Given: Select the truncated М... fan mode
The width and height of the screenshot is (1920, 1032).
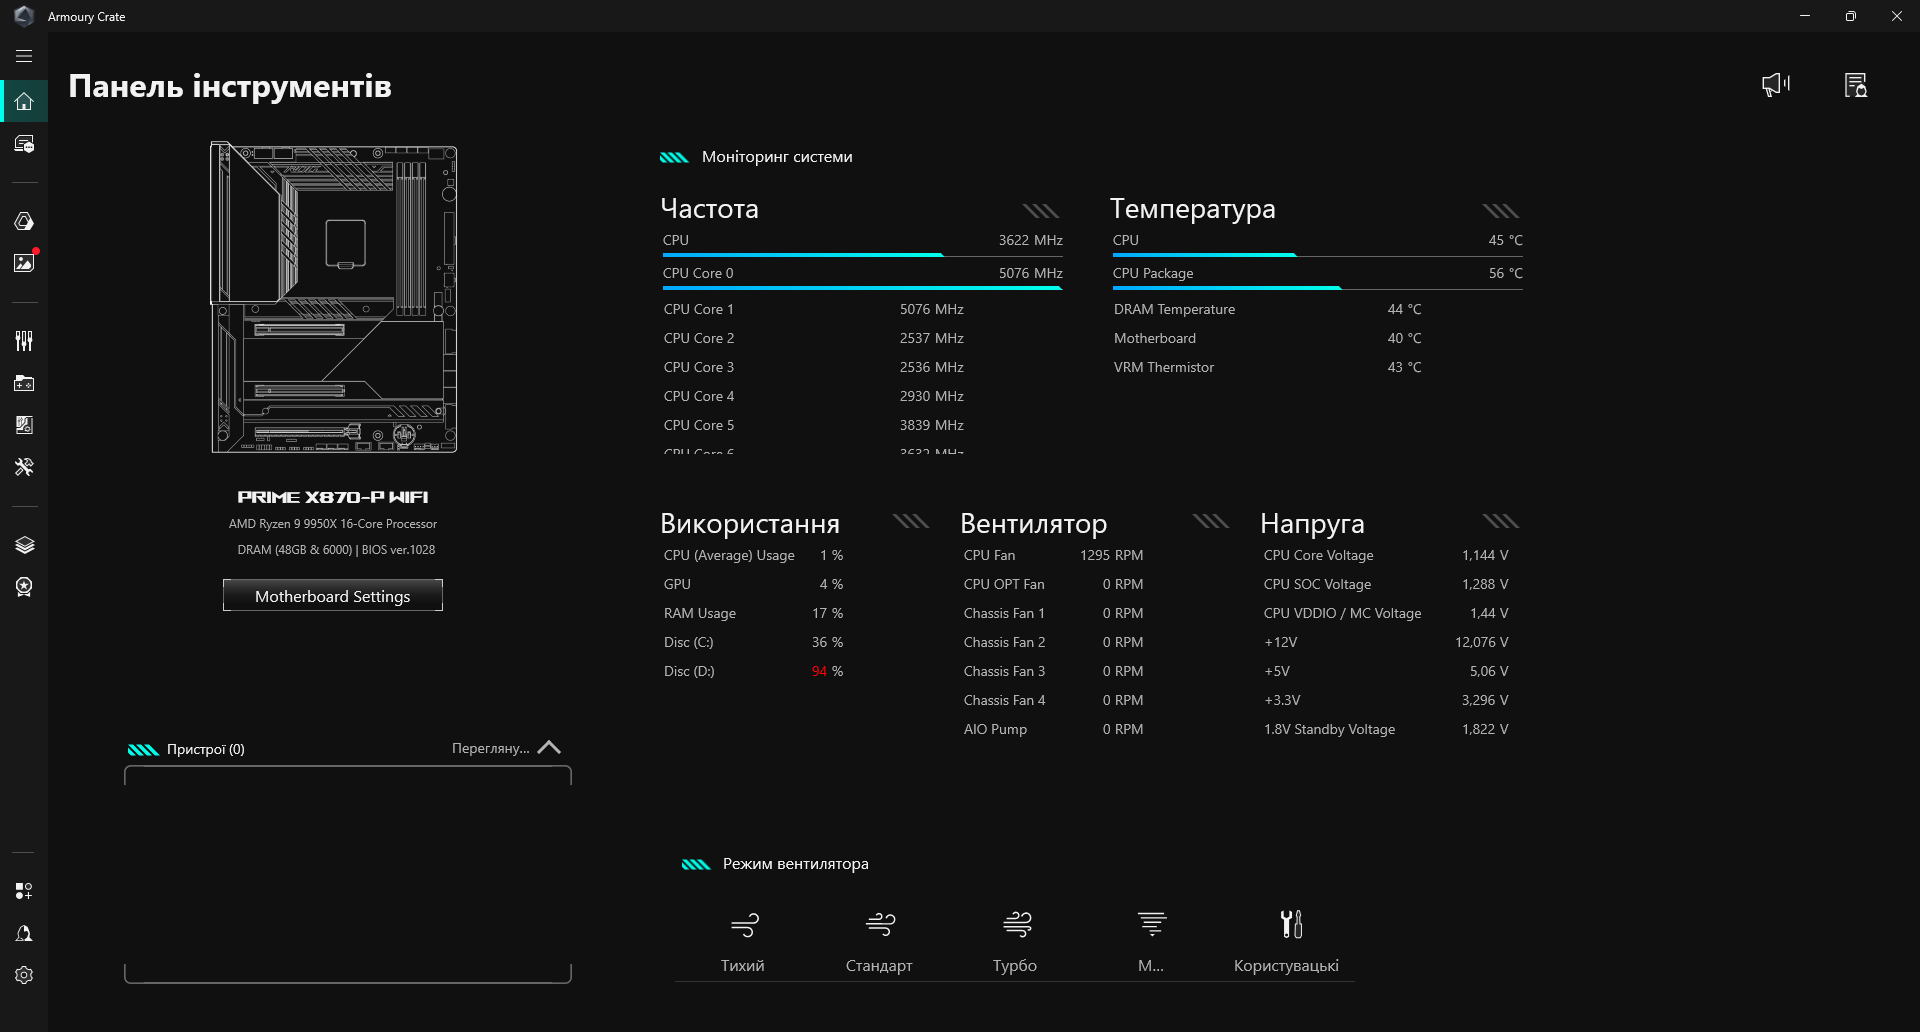Looking at the screenshot, I should coord(1151,941).
